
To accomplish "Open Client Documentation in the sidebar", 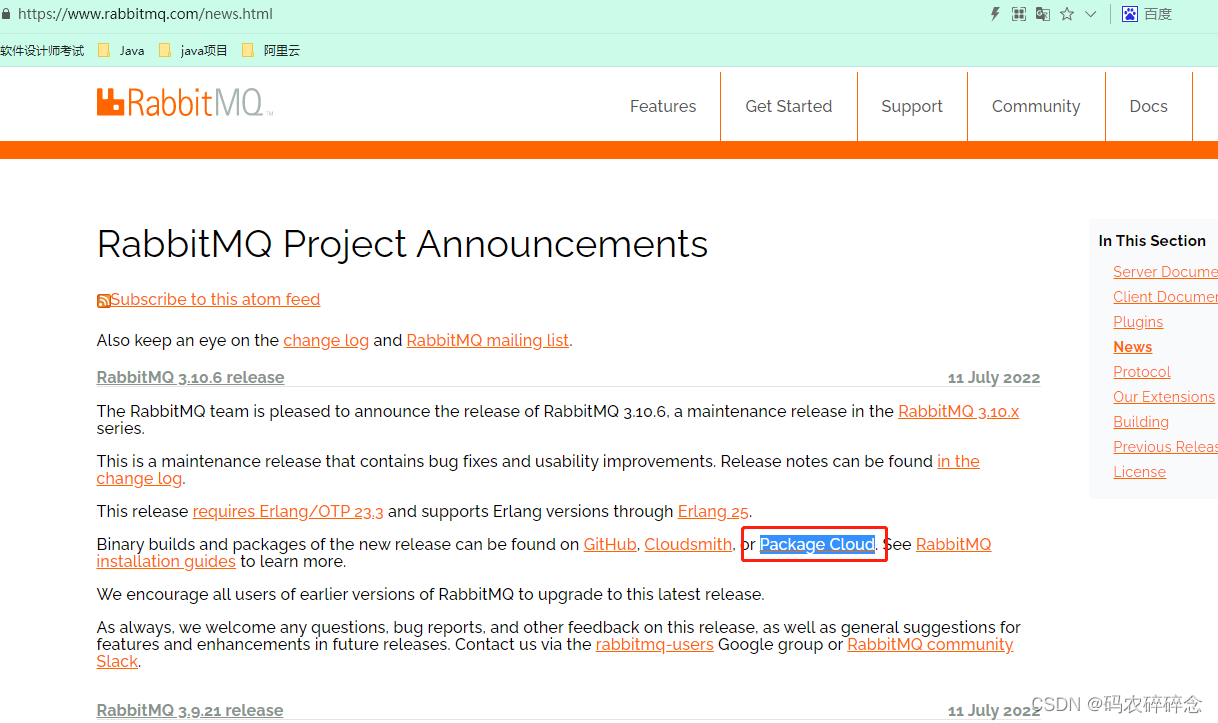I will pyautogui.click(x=1165, y=297).
